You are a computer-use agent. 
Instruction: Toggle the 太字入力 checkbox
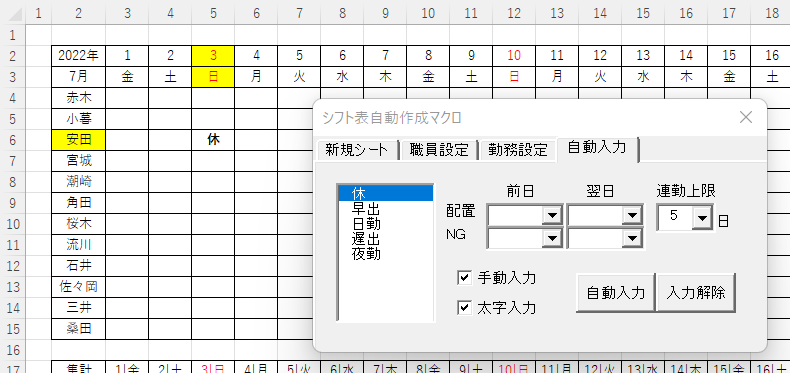tap(465, 307)
